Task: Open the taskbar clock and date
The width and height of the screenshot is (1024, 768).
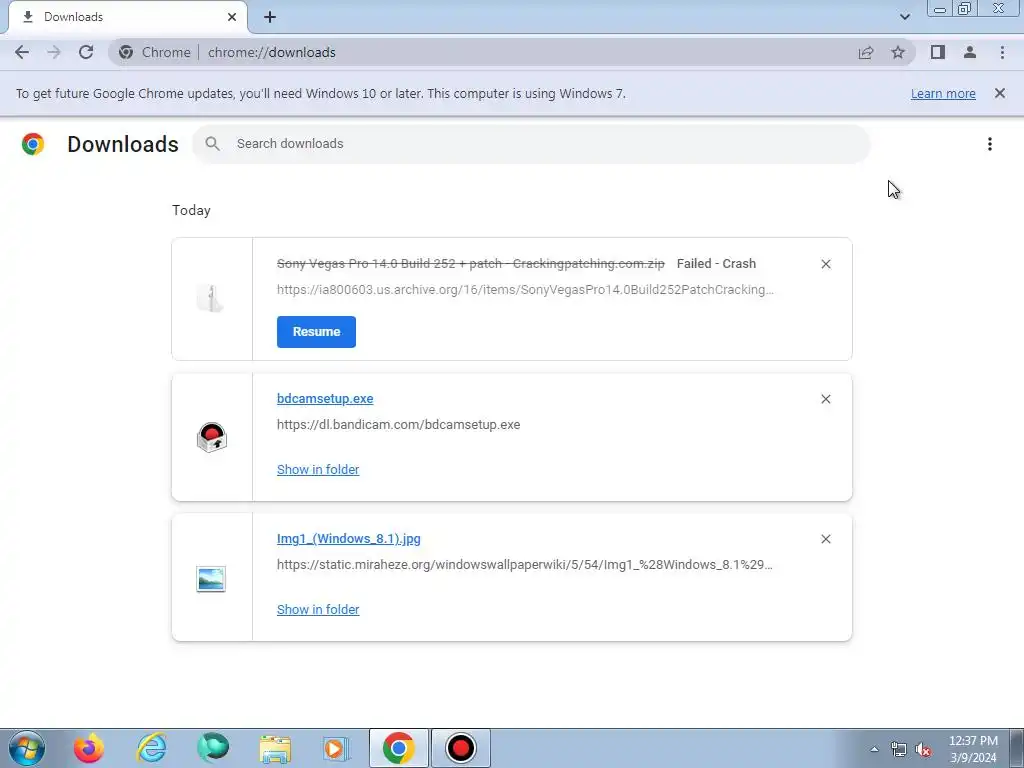Action: pos(973,749)
